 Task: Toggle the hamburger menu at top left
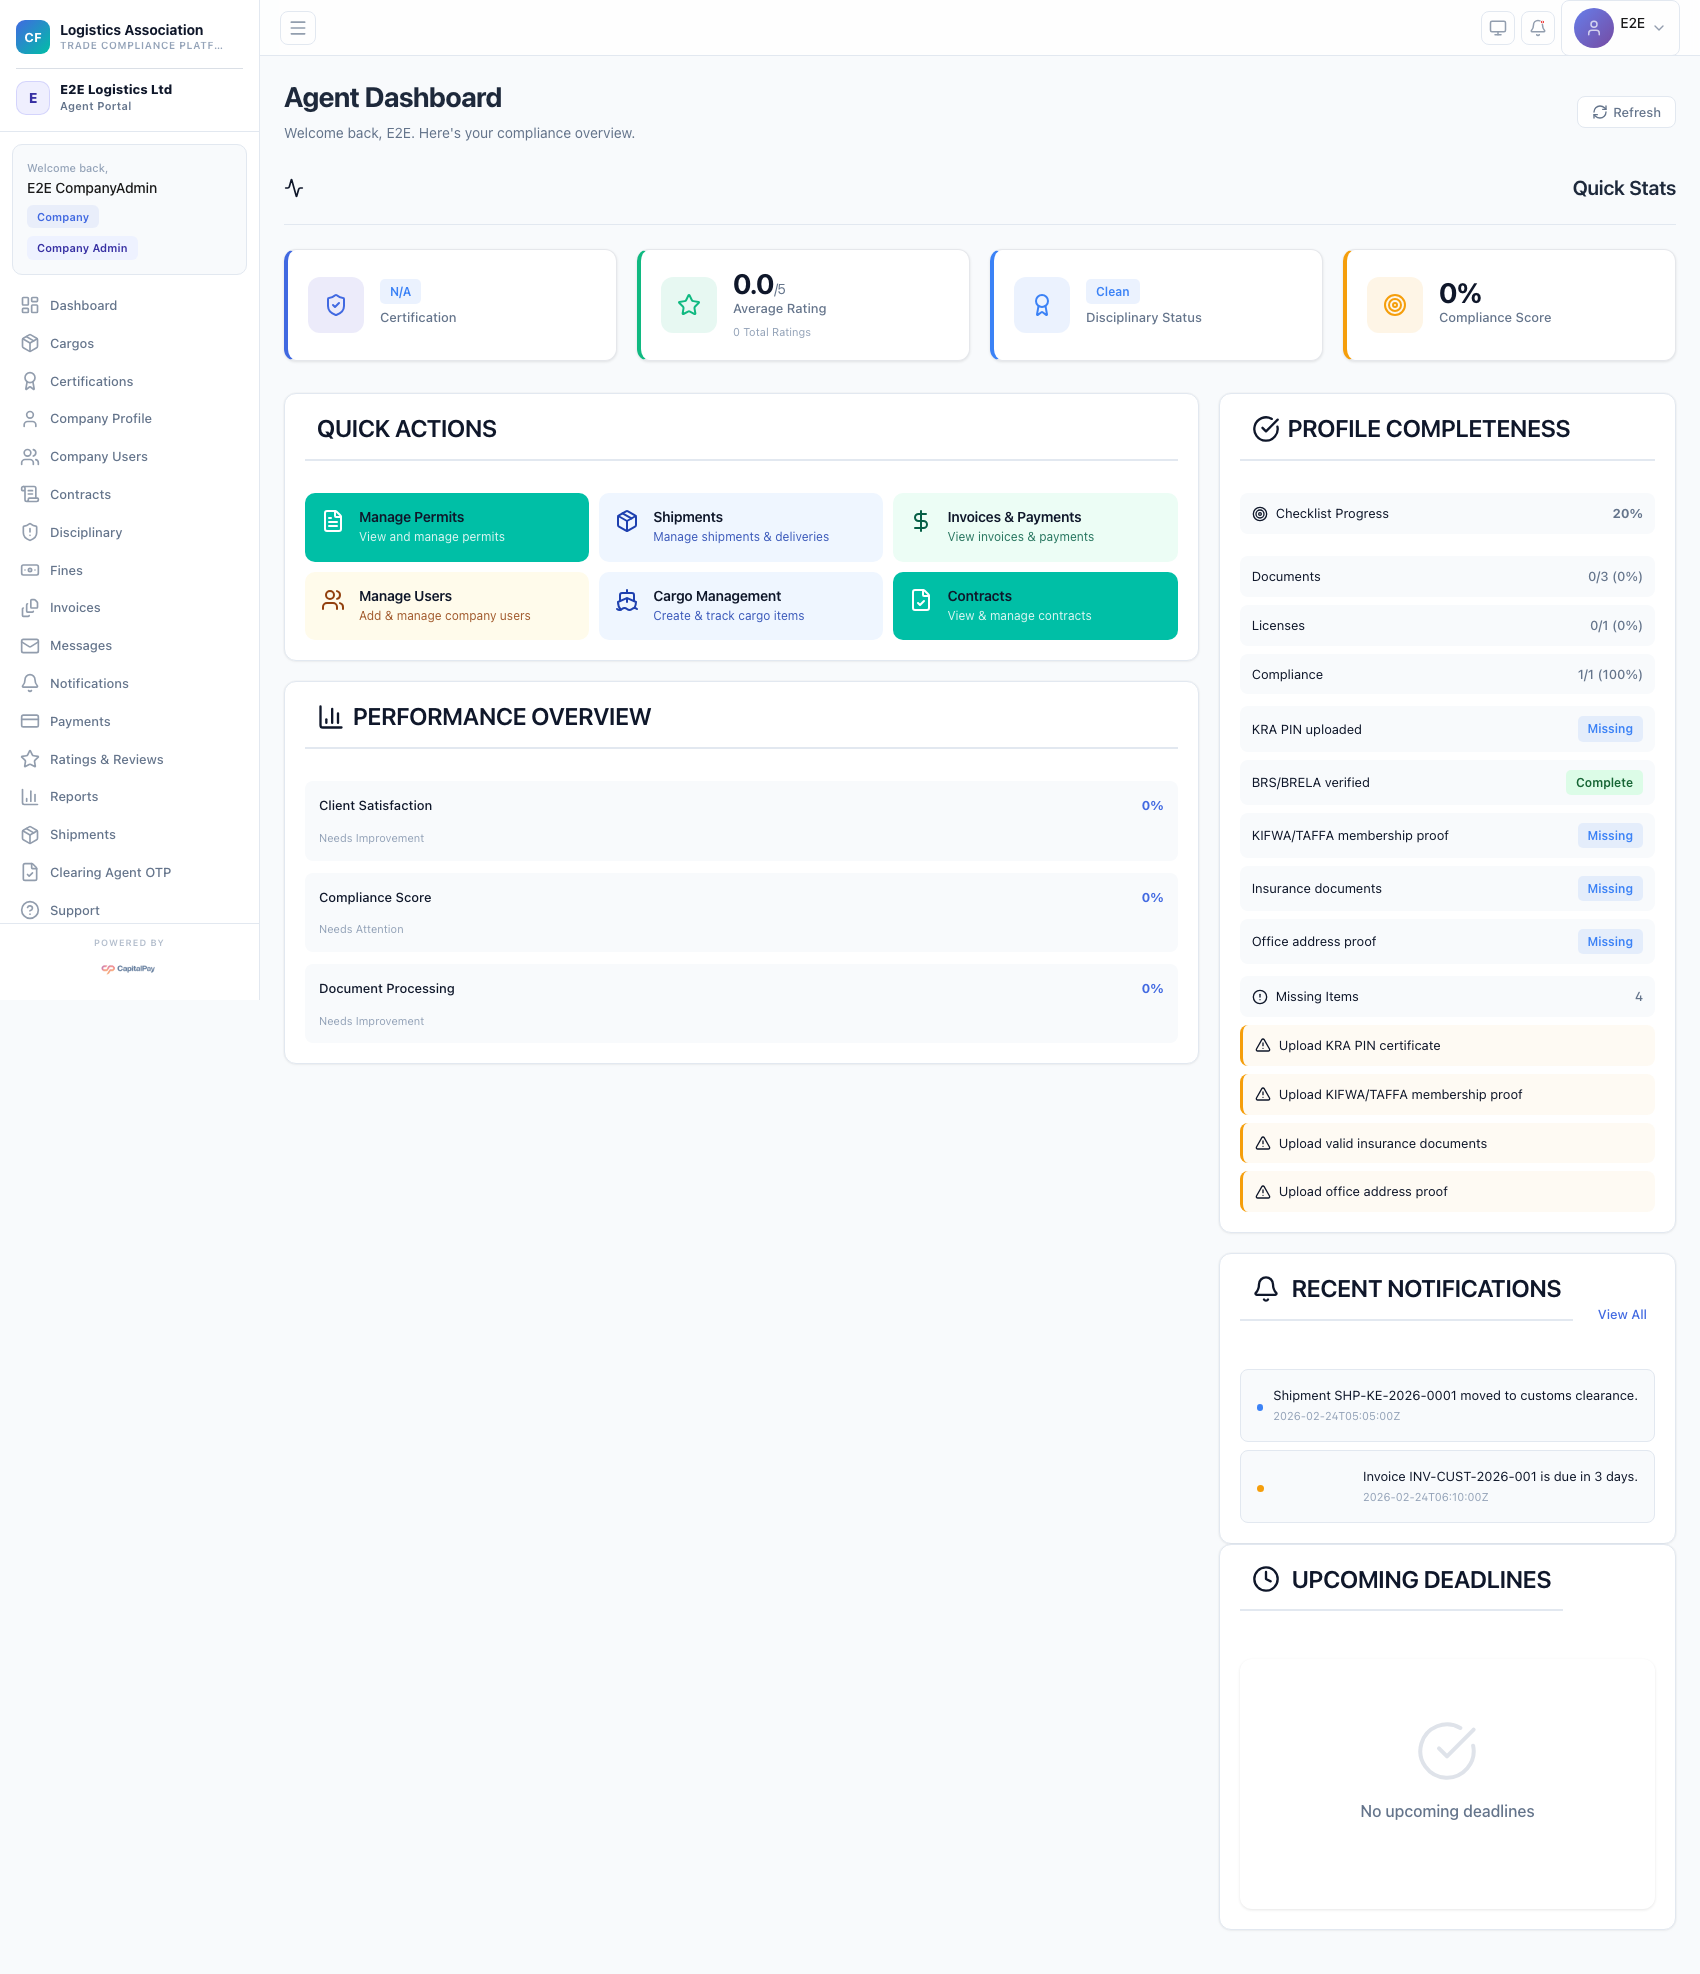tap(297, 27)
